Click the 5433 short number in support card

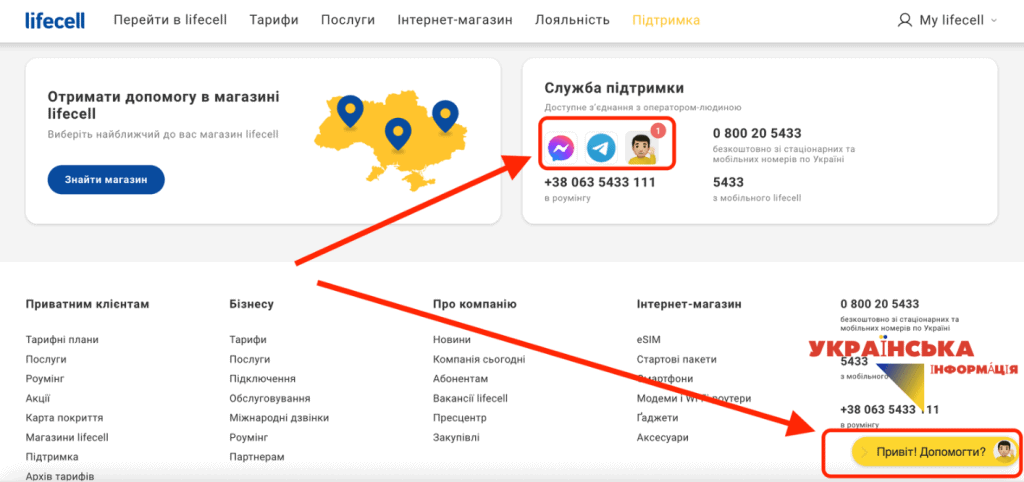coord(728,182)
